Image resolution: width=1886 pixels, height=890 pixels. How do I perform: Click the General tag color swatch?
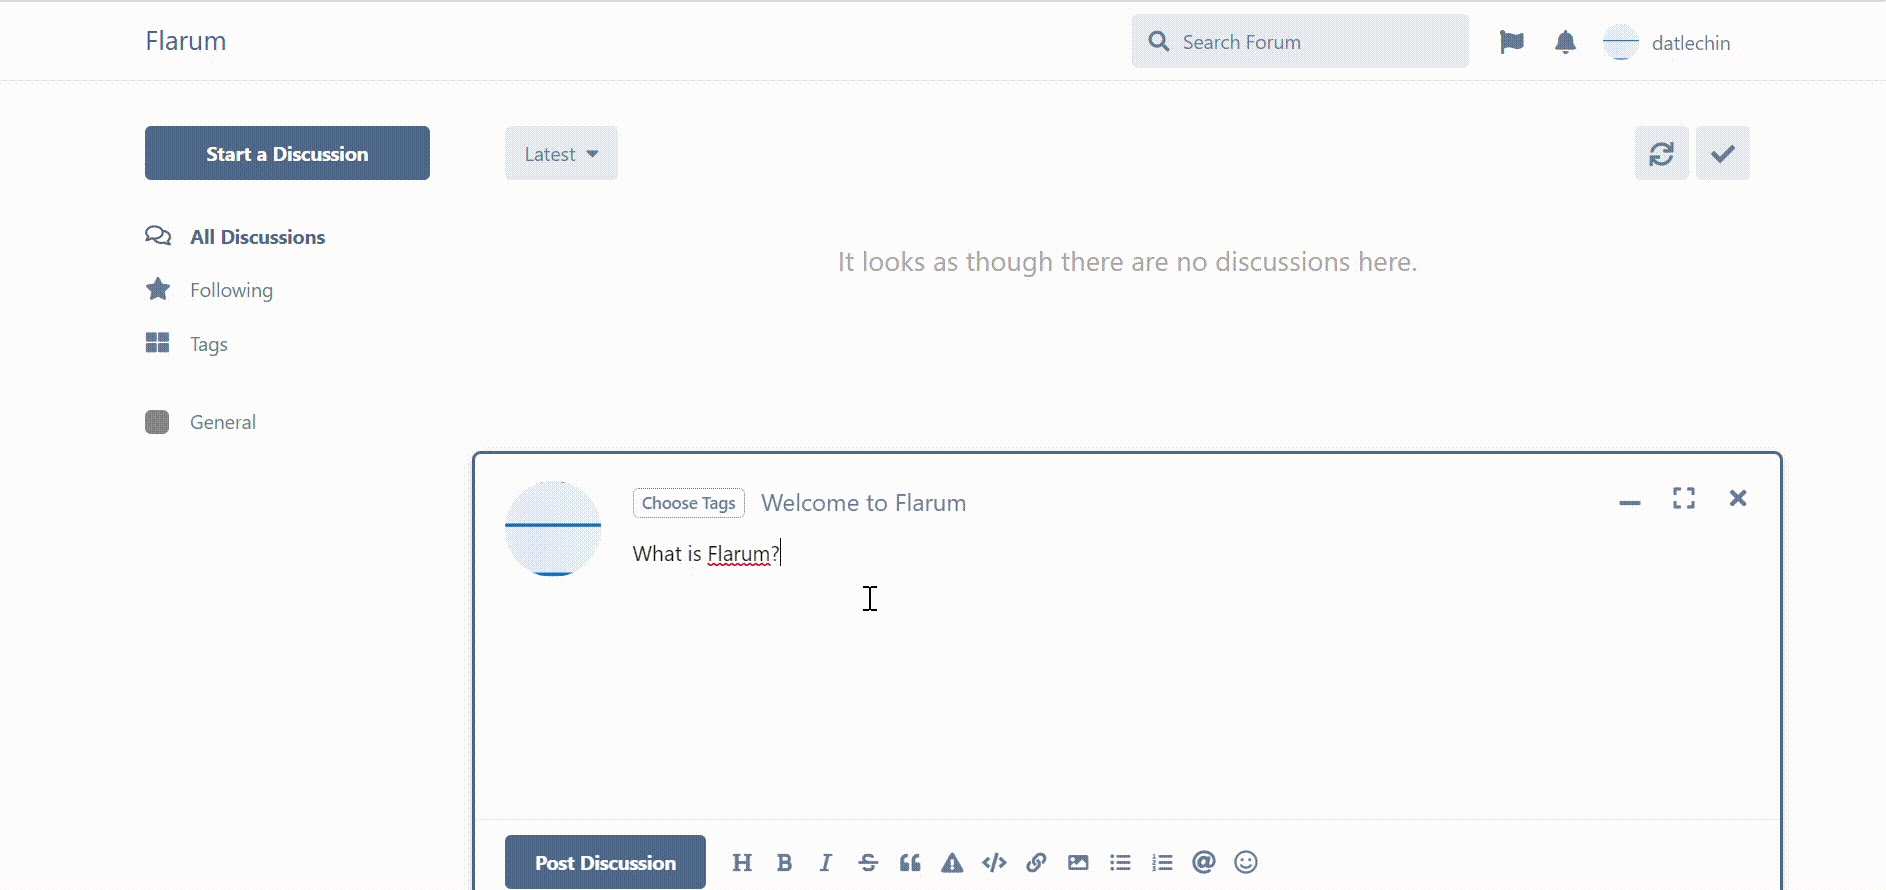click(x=157, y=422)
